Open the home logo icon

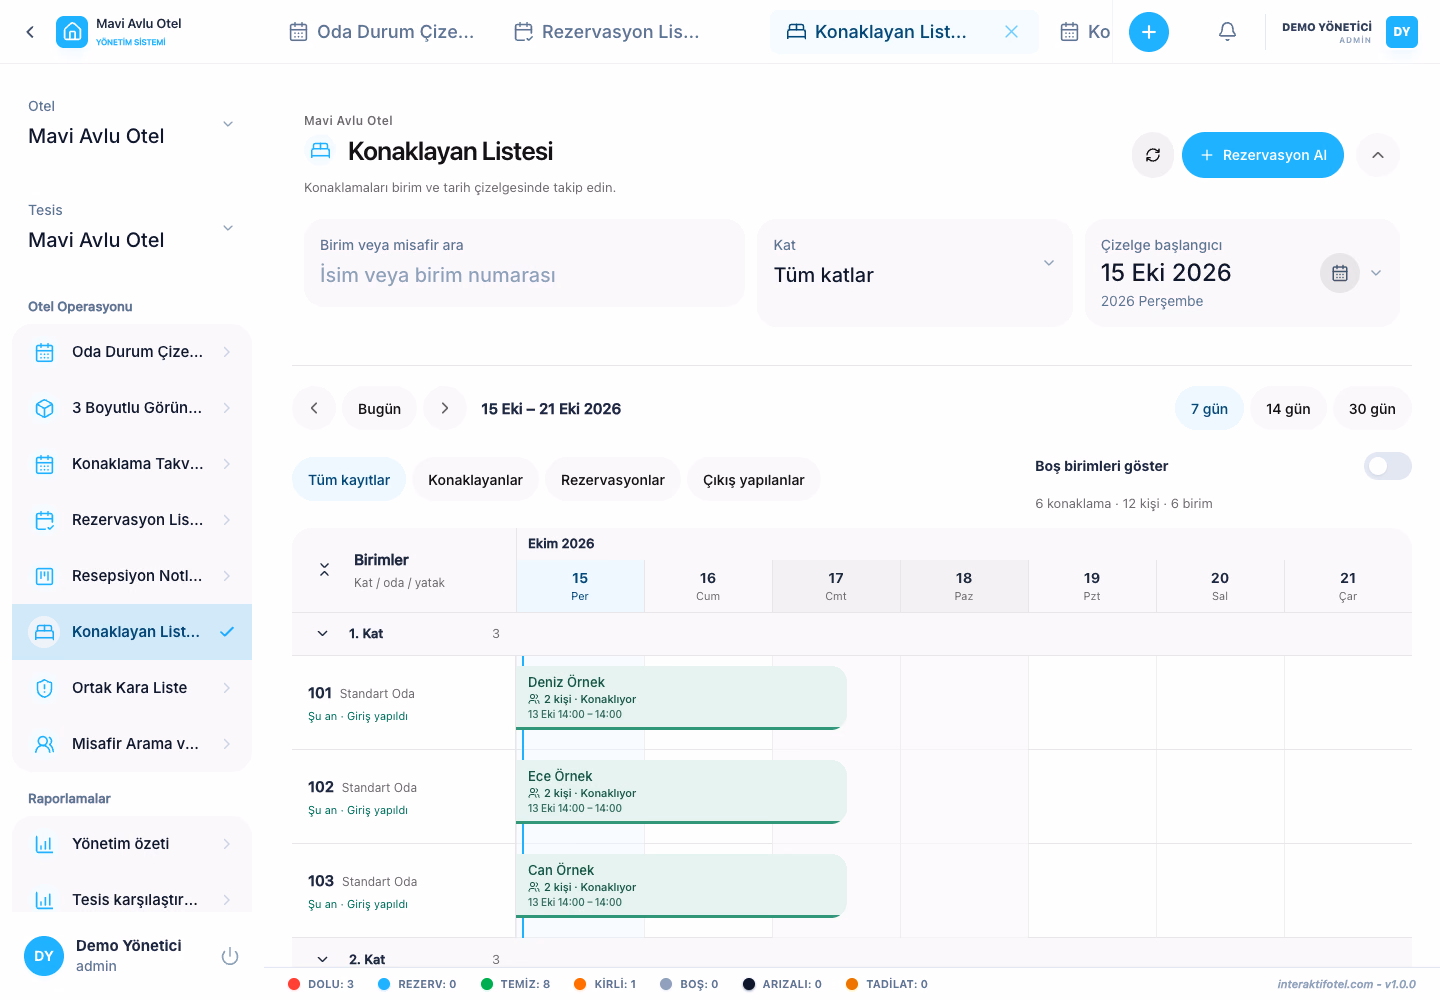(72, 32)
